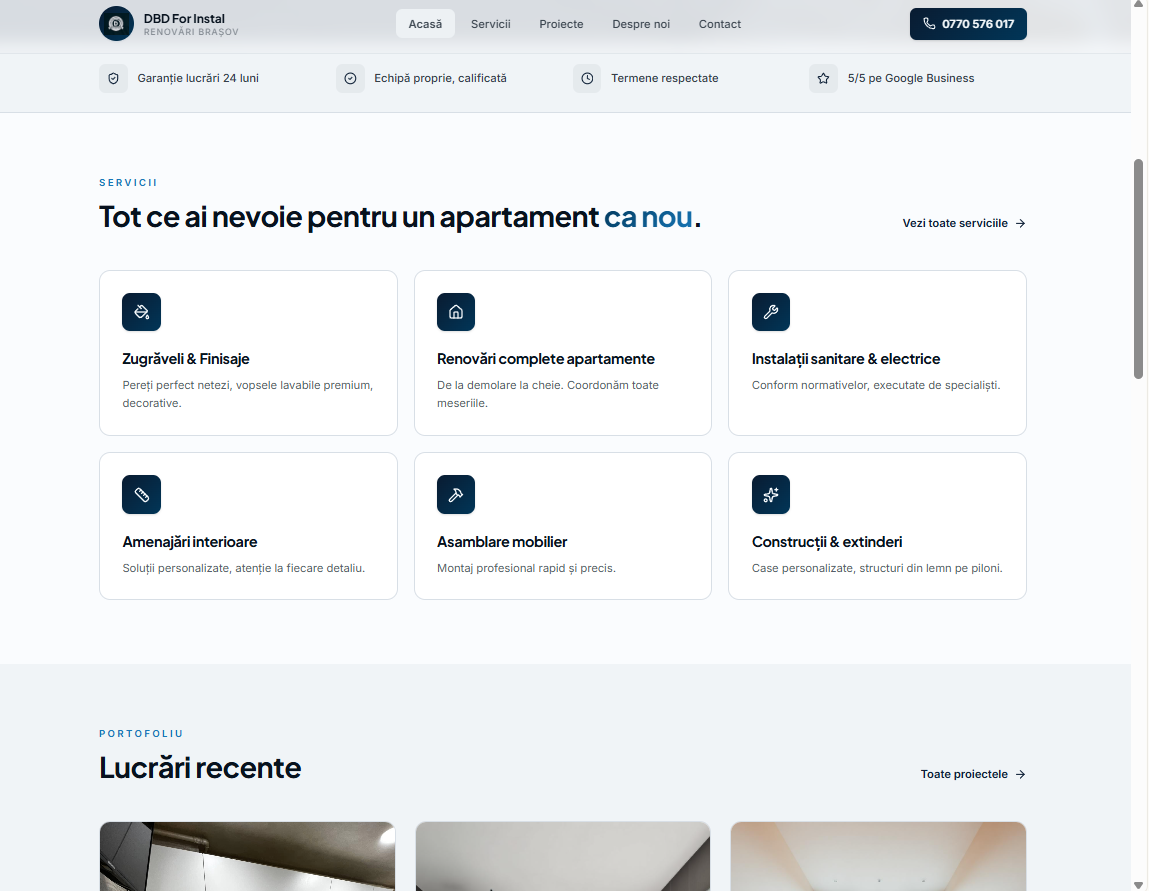Select the Construcții & extinderi icon
Viewport: 1149px width, 891px height.
770,494
